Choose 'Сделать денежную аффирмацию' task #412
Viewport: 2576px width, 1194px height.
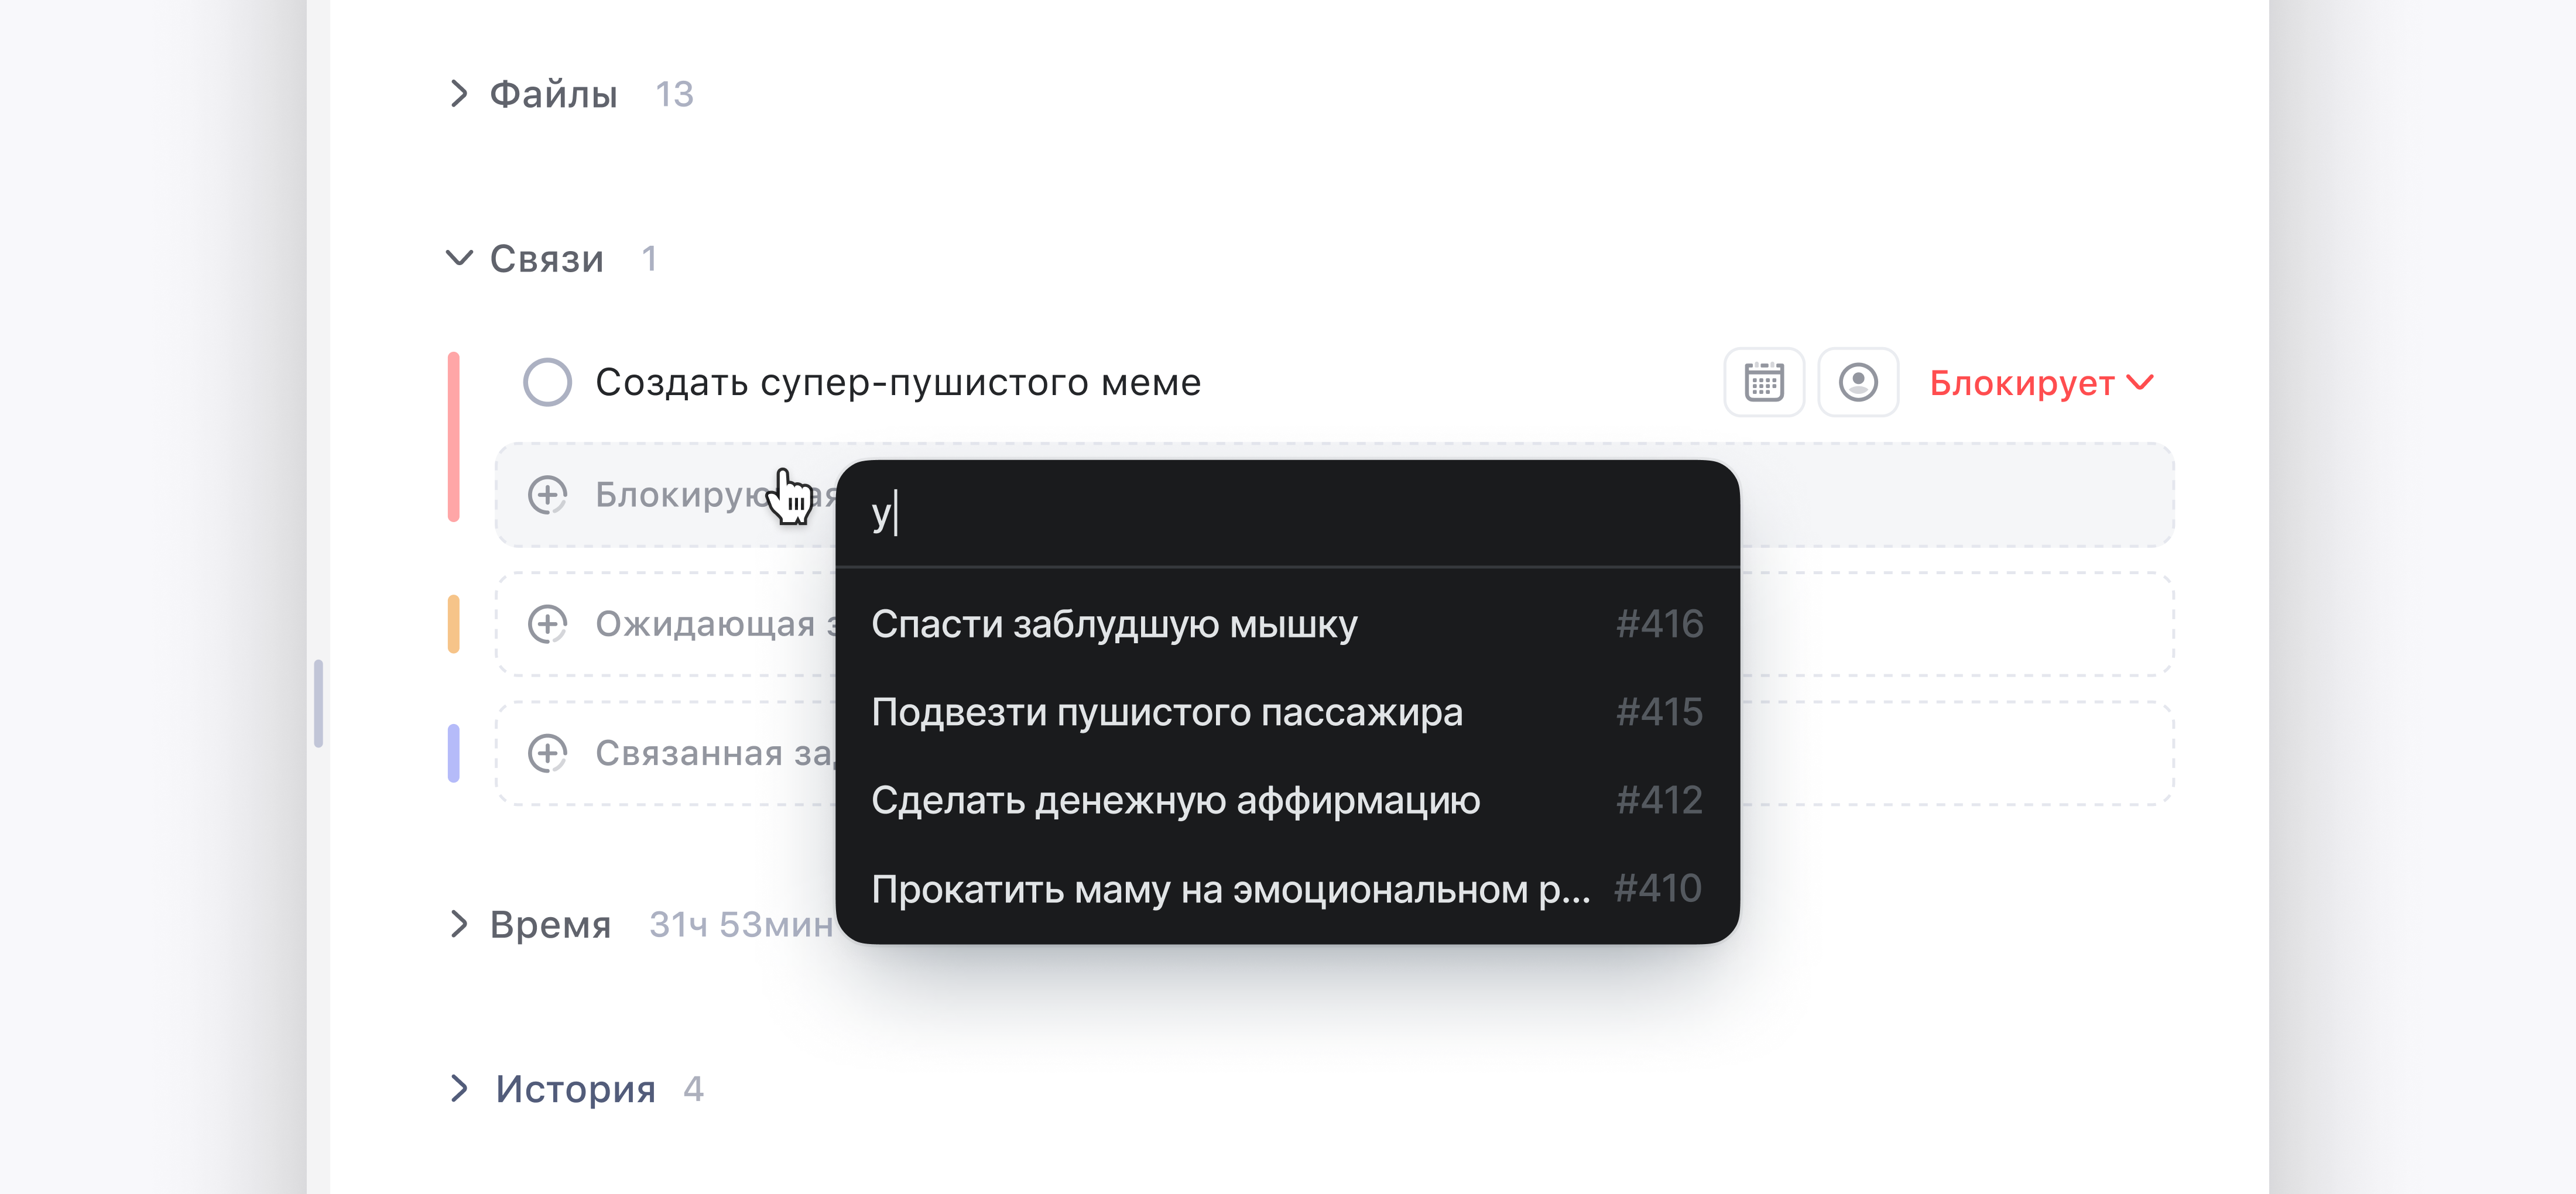(x=1287, y=800)
